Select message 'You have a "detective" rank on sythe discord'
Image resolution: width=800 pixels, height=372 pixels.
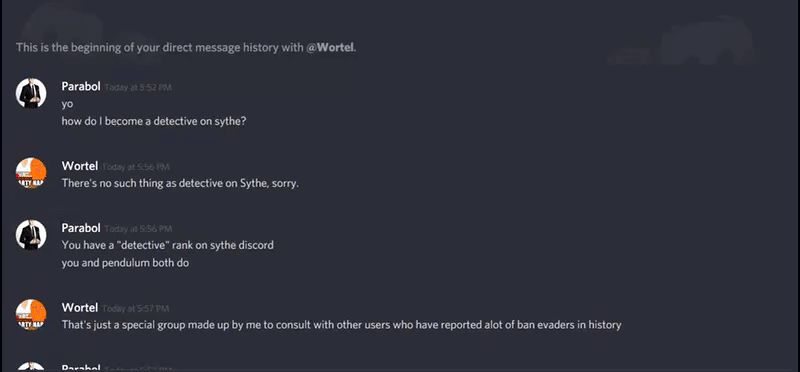[x=167, y=245]
